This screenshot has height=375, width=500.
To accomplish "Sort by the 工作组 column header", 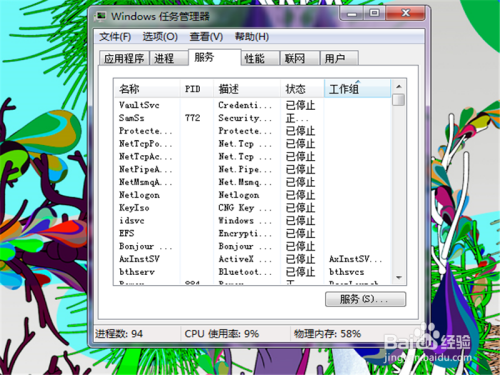I will pos(357,89).
